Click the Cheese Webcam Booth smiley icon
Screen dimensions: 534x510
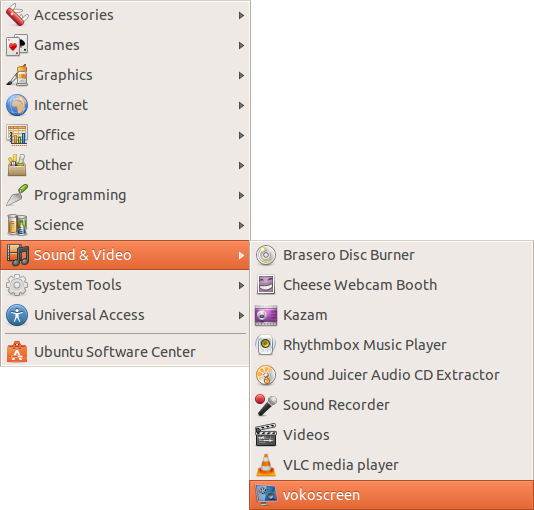[266, 285]
